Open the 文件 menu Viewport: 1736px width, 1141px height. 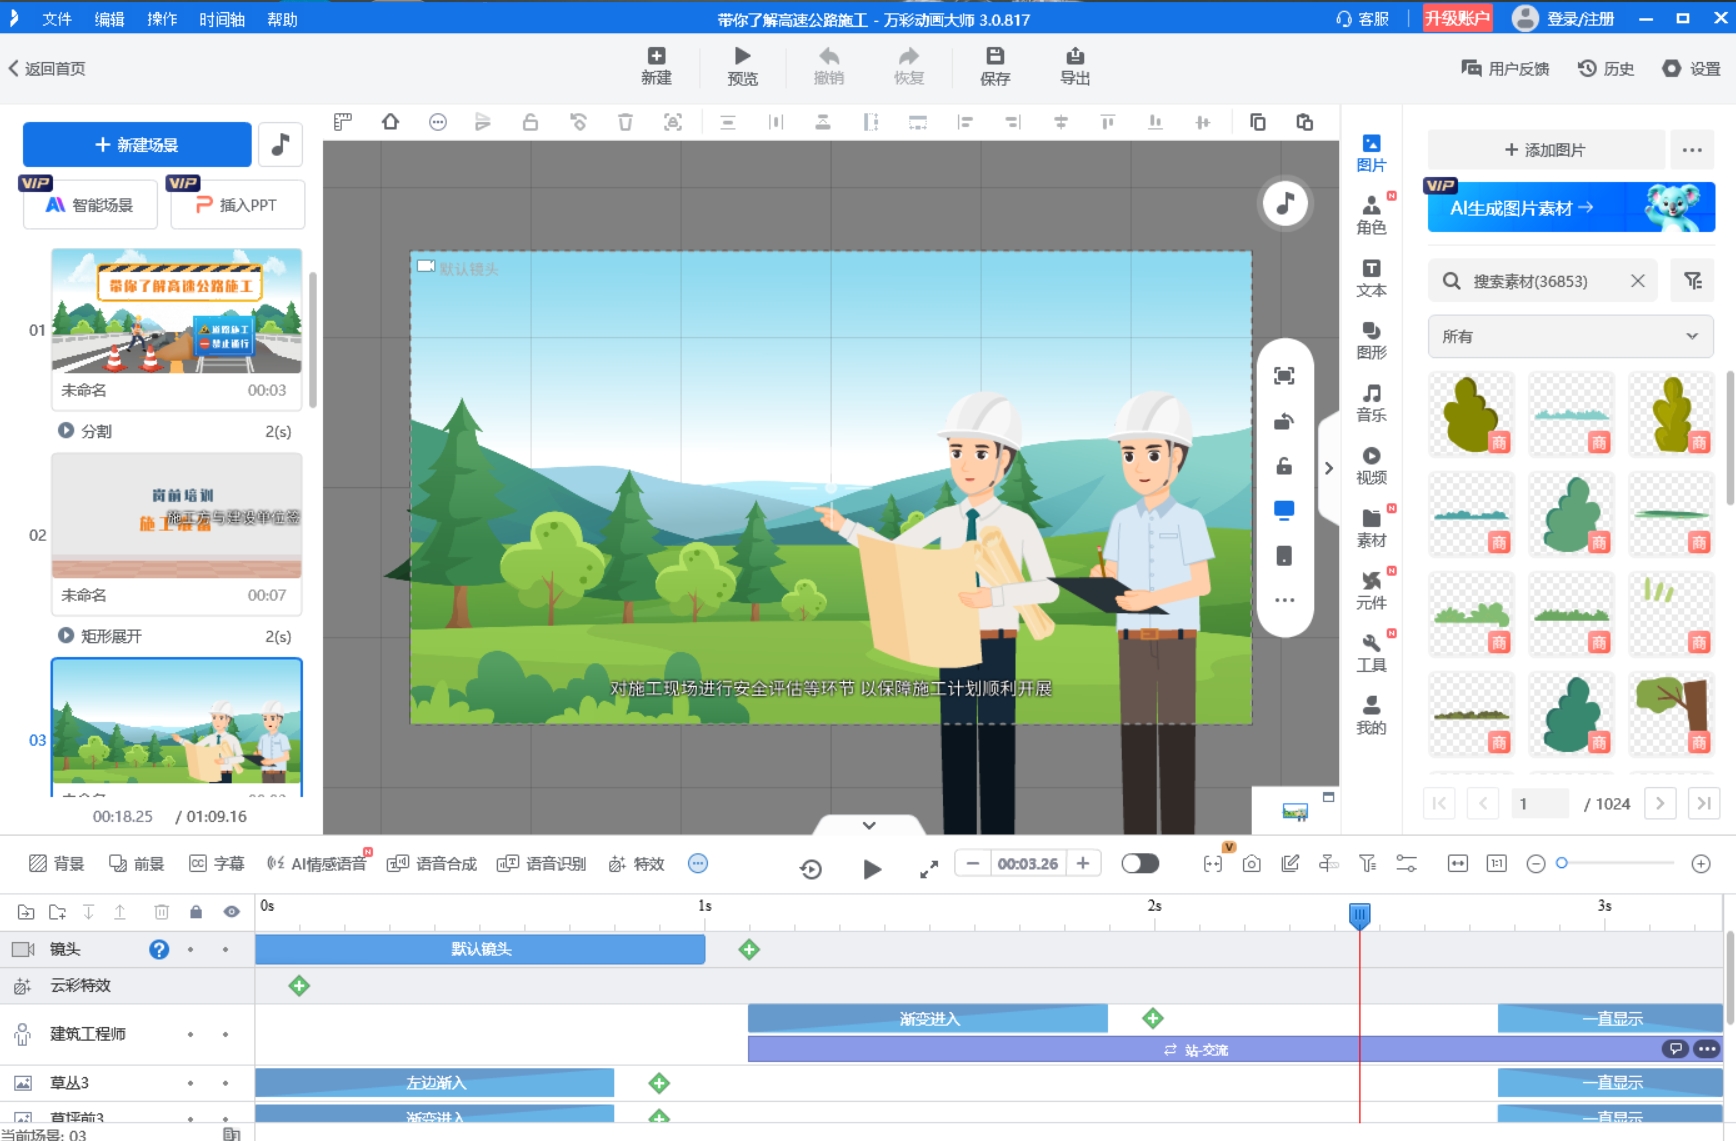[x=57, y=19]
